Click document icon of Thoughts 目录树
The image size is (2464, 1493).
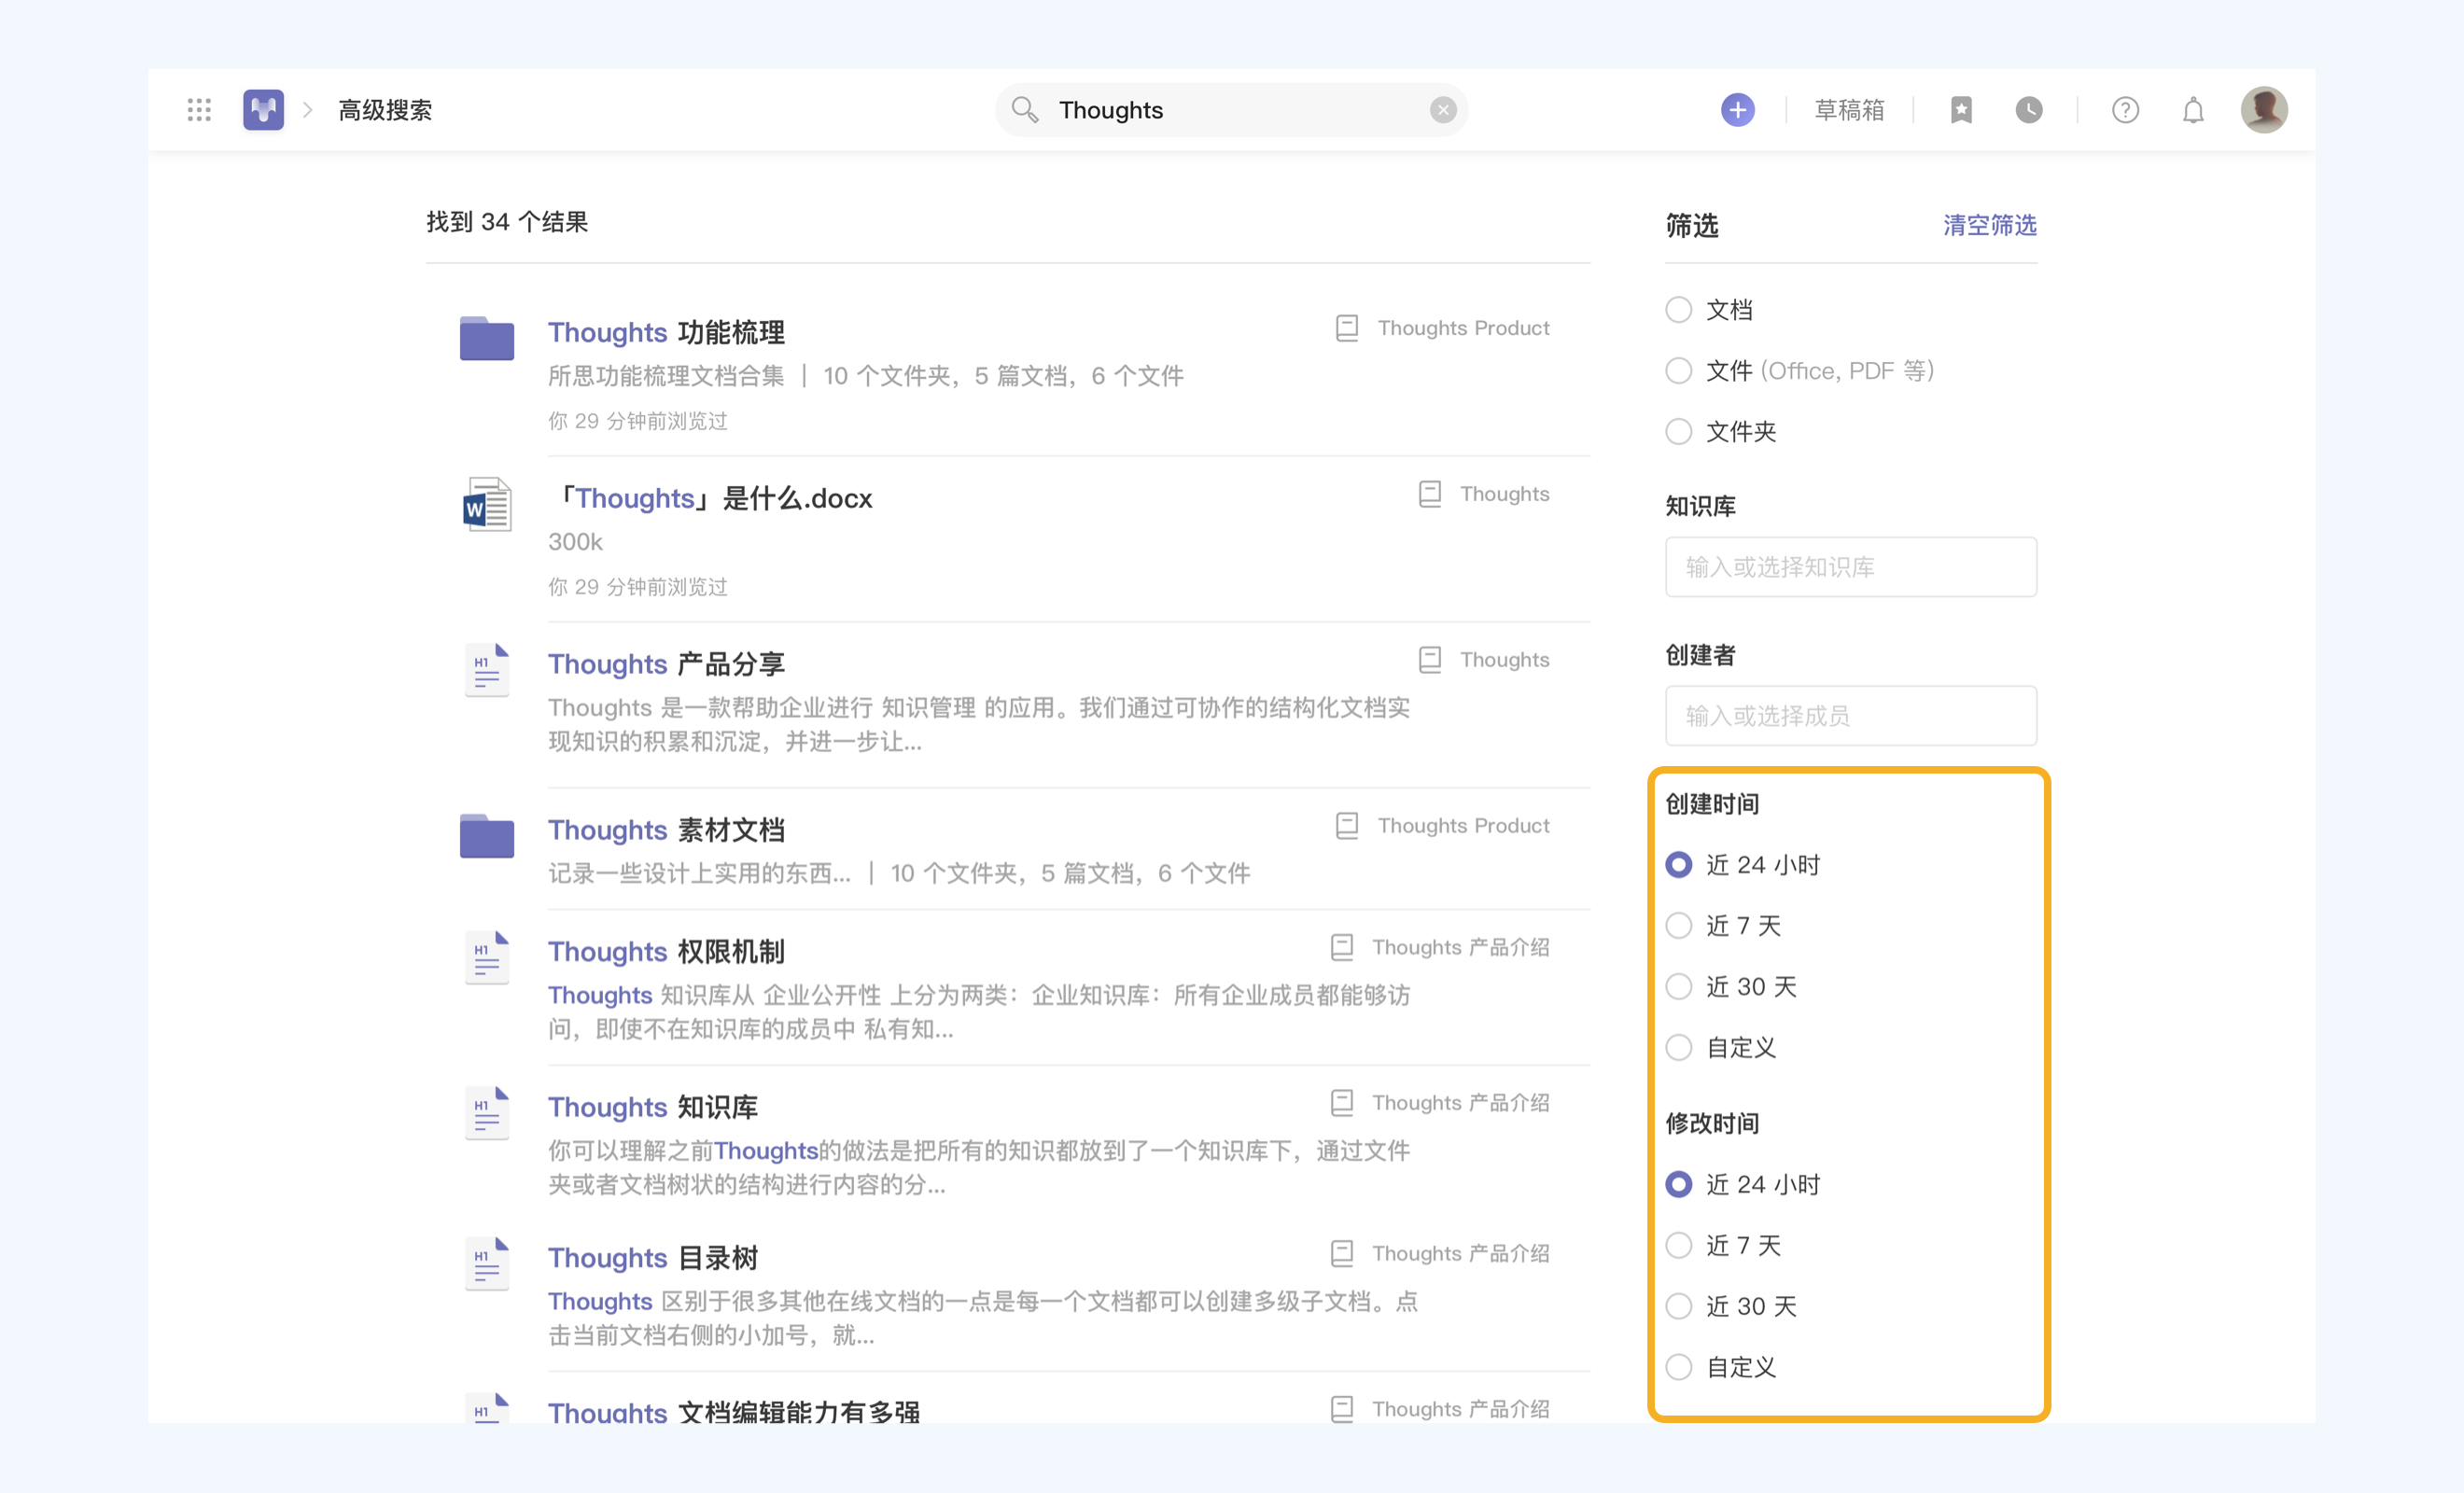tap(487, 1264)
